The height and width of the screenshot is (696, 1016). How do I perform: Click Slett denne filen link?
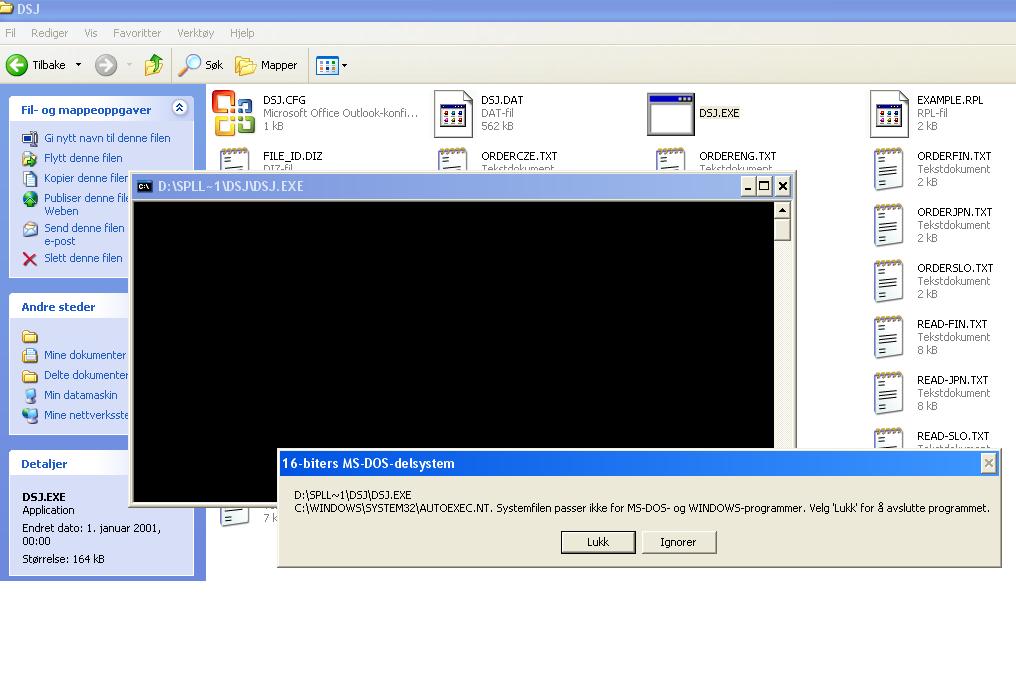[x=83, y=258]
